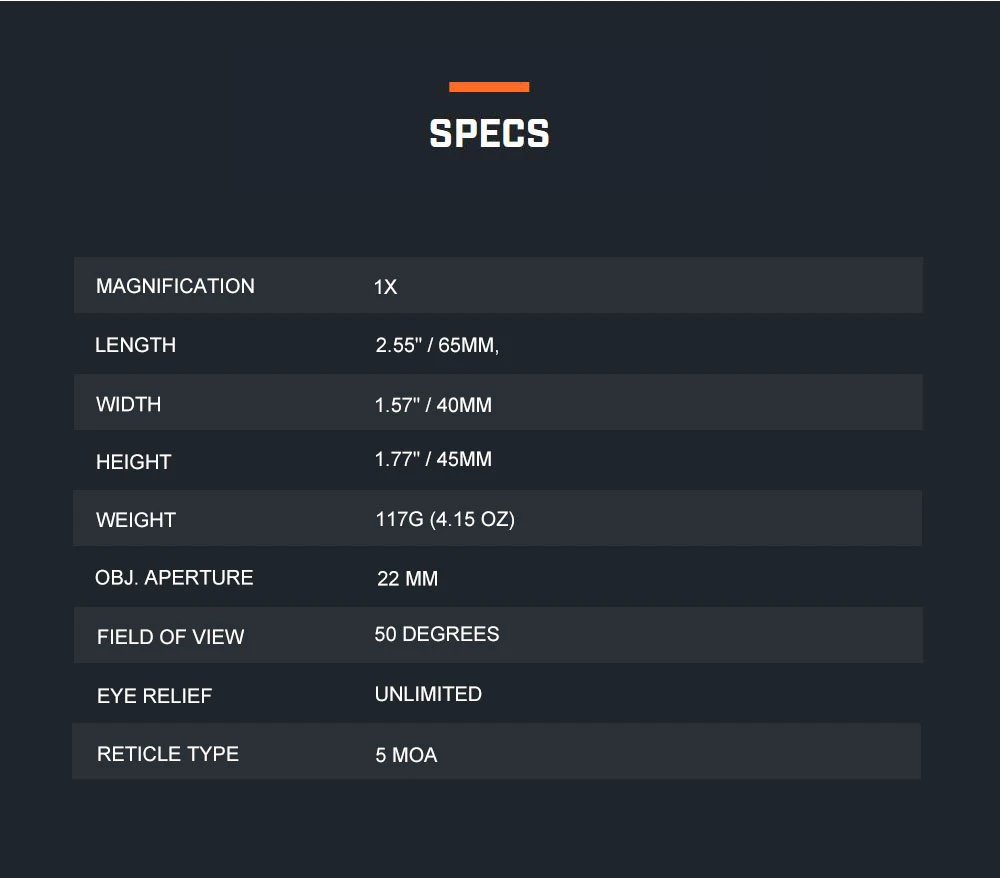Screen dimensions: 1000x878
Task: Click the 1X magnification value
Action: coord(386,287)
